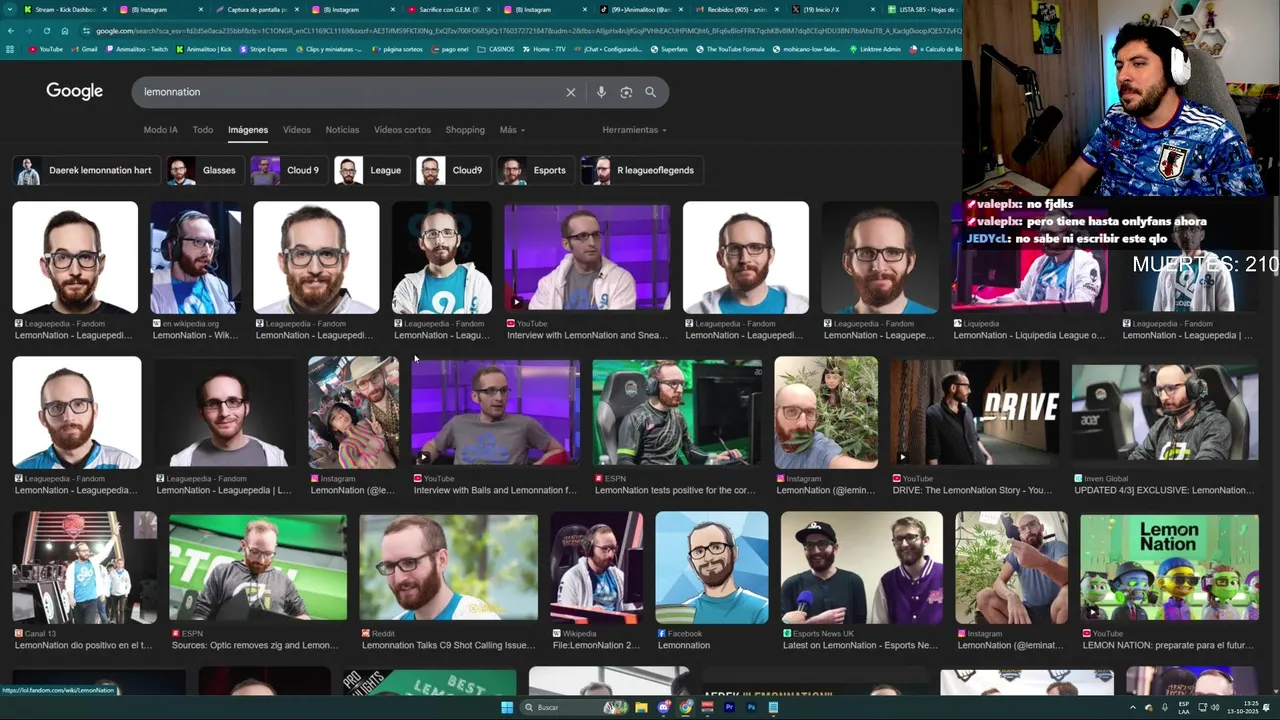Open Sources: Optic removes zig and Lemon link
Viewport: 1280px width, 720px height.
255,645
